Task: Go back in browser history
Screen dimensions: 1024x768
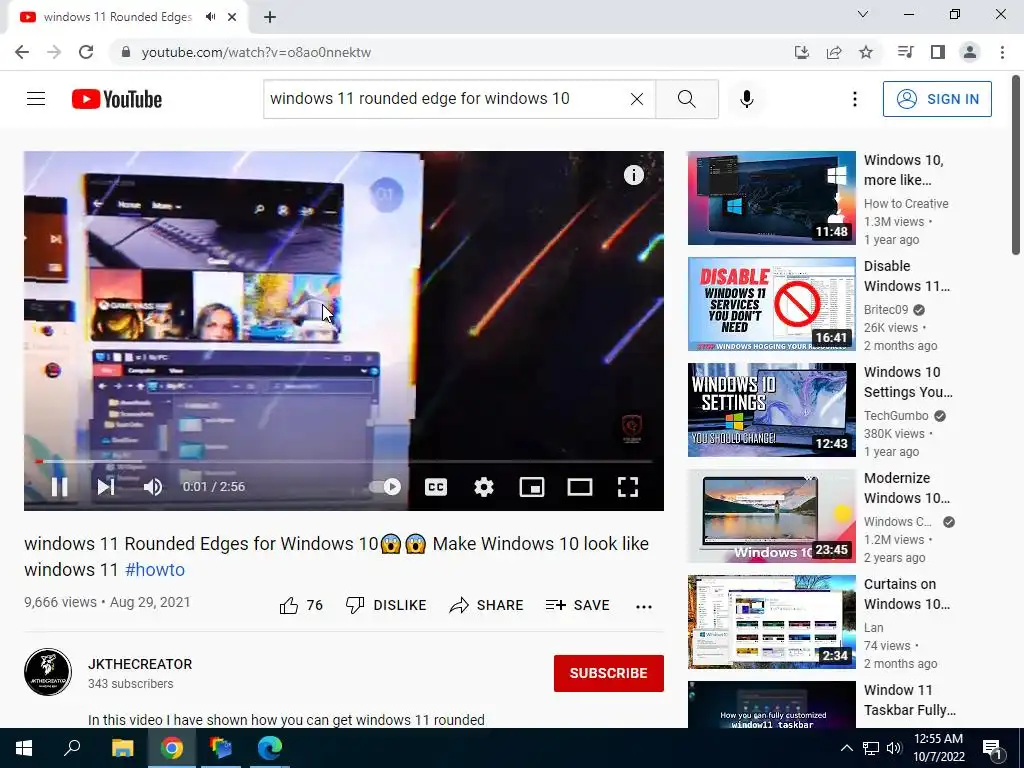Action: 22,52
